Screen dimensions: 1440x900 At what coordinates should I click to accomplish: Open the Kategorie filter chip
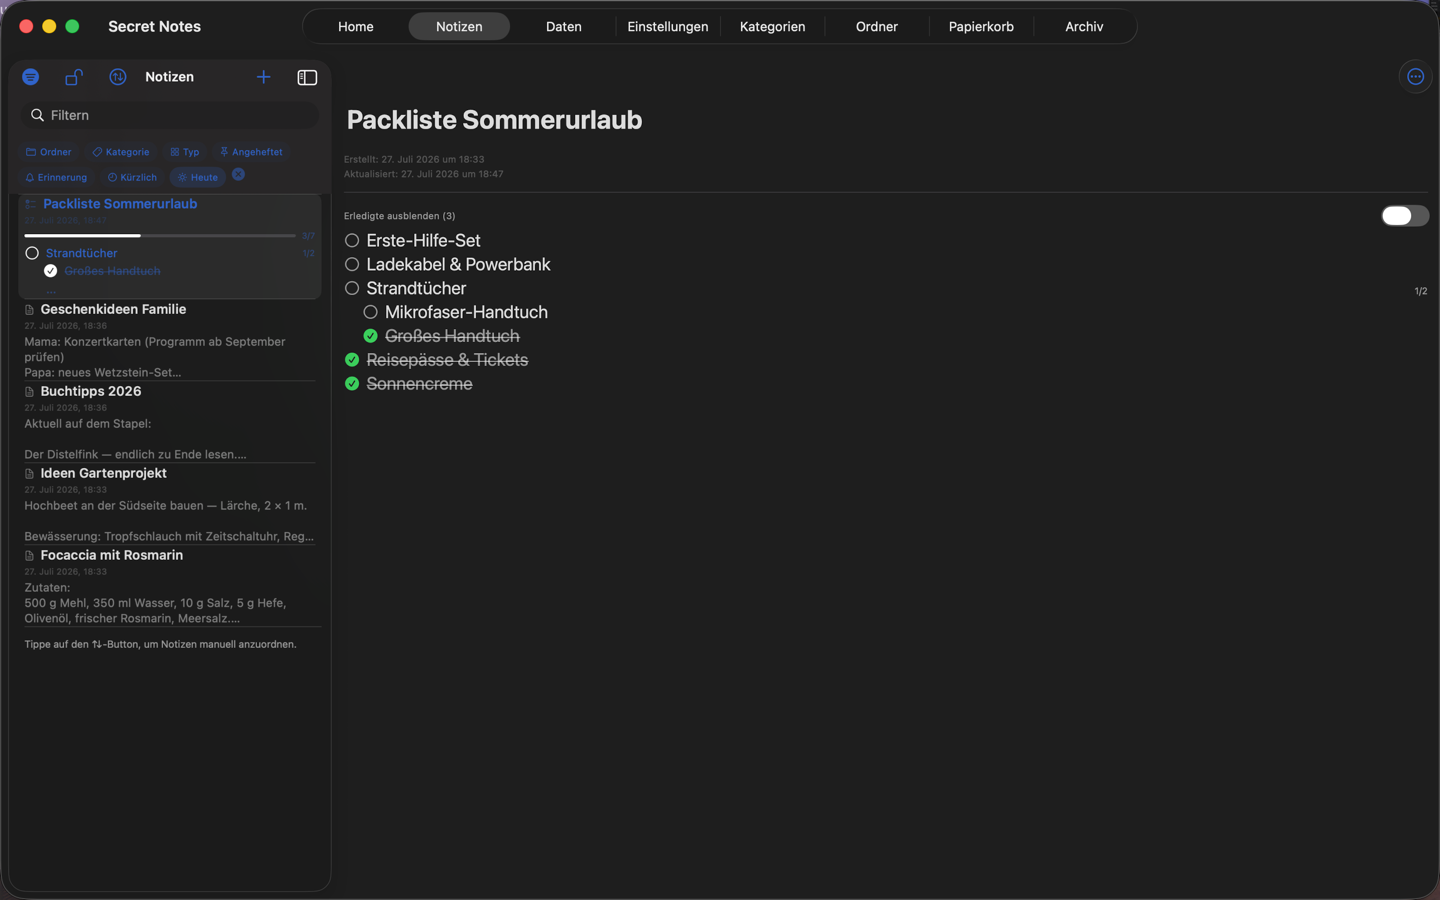(121, 152)
